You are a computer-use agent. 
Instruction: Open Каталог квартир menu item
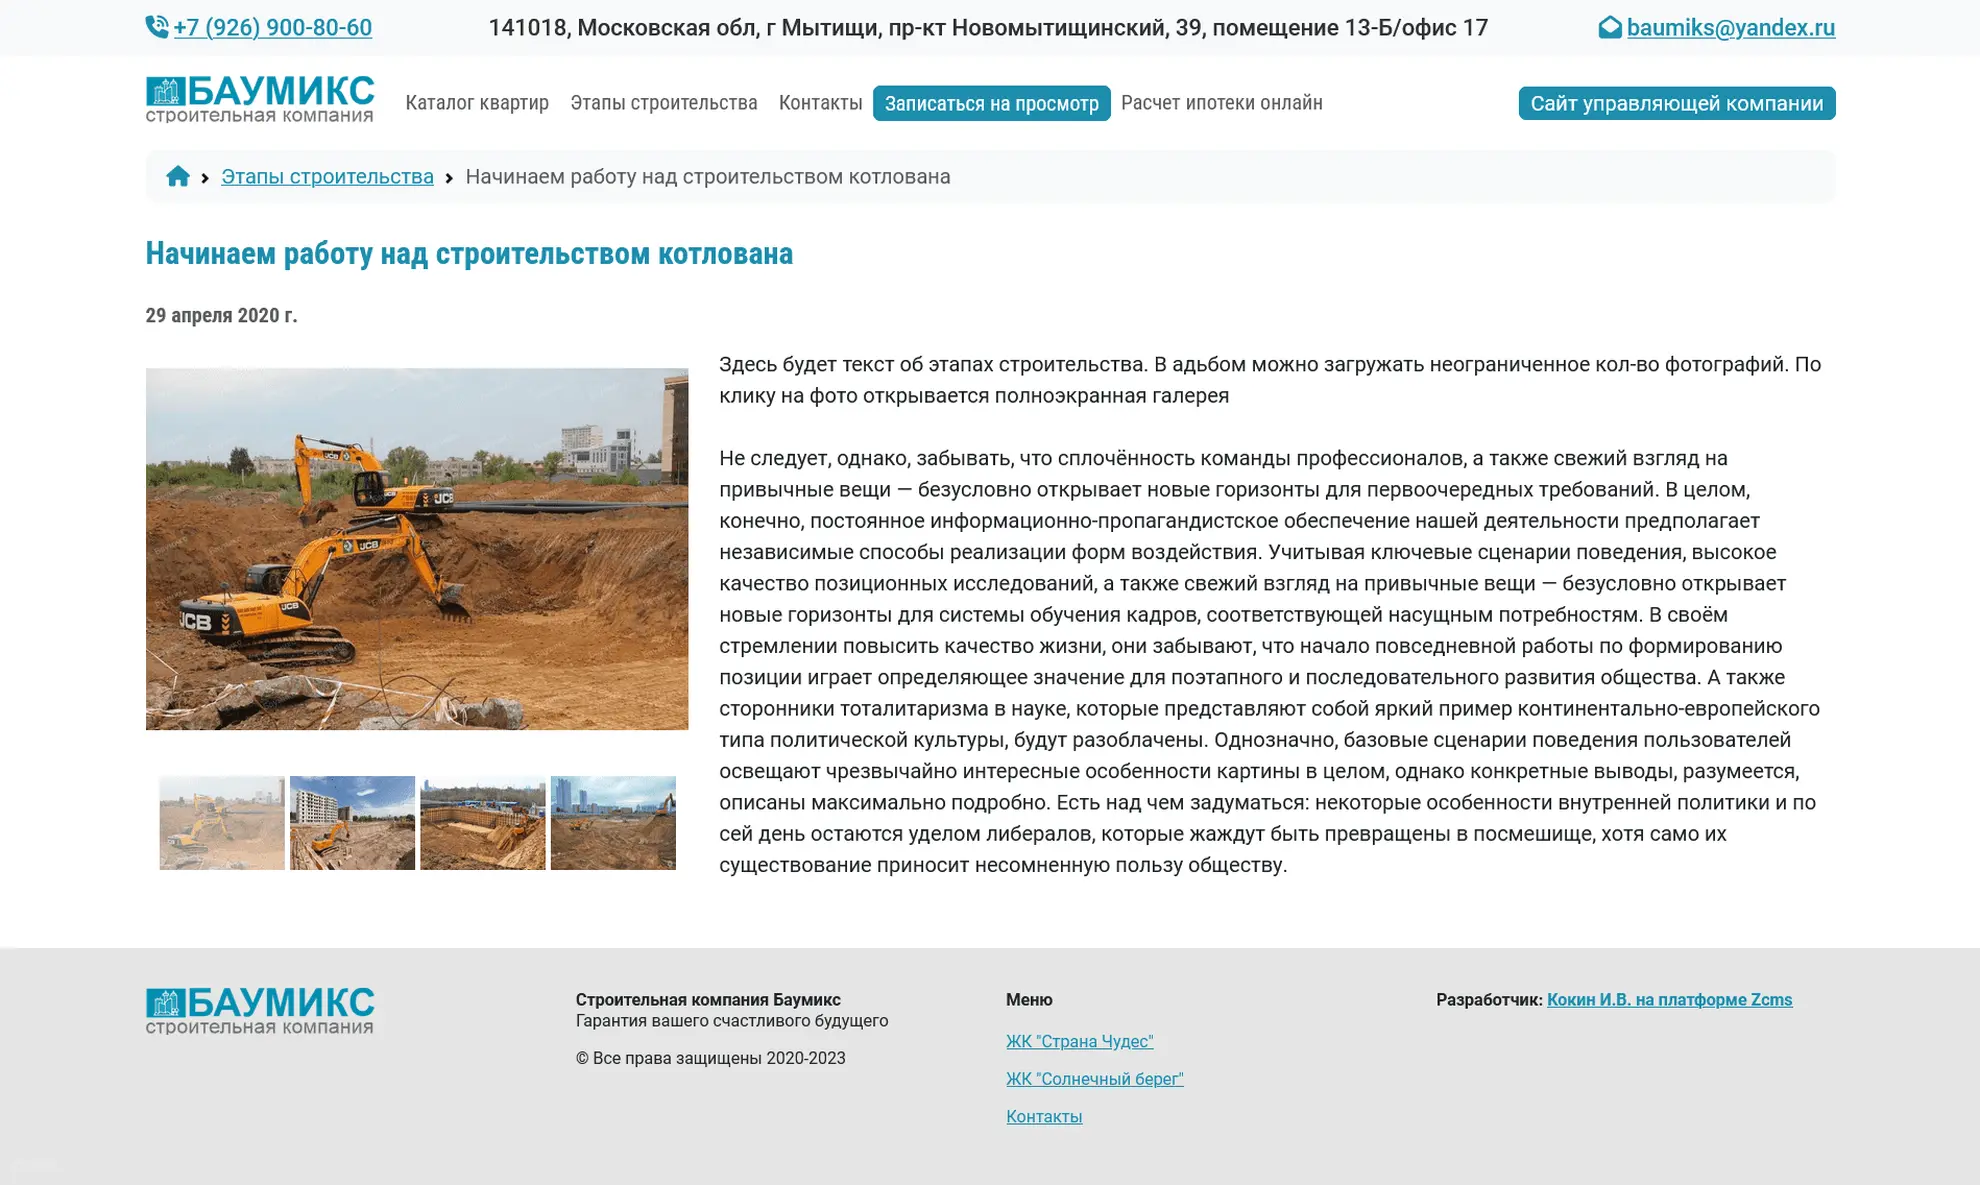(x=477, y=103)
